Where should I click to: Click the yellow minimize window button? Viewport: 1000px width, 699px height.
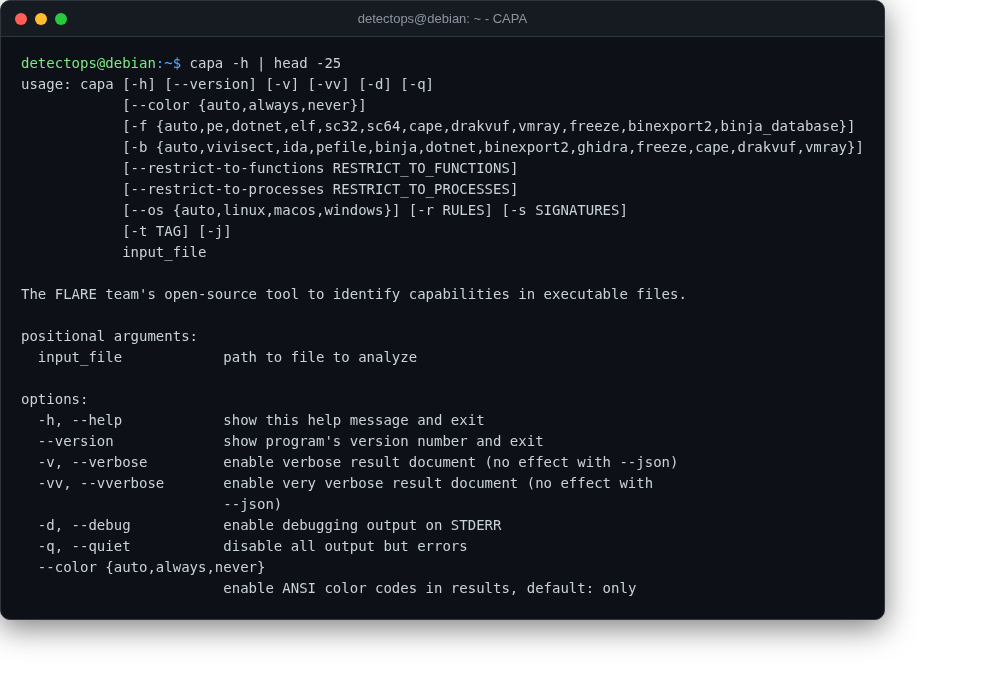(x=41, y=19)
